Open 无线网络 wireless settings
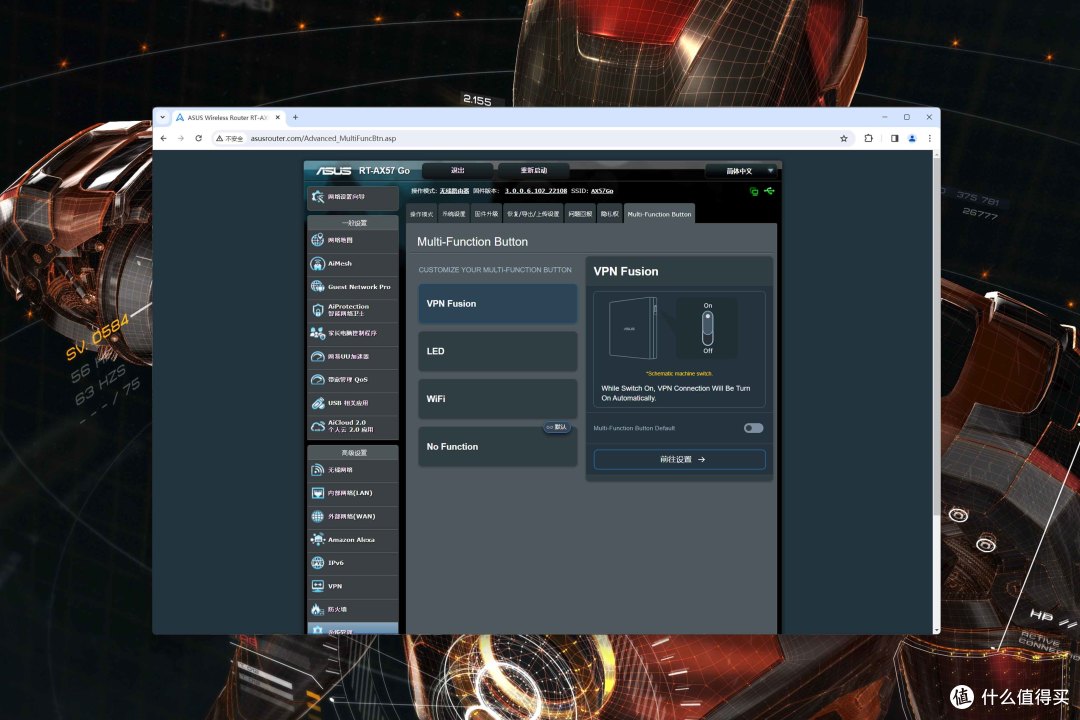This screenshot has height=720, width=1080. (x=353, y=470)
